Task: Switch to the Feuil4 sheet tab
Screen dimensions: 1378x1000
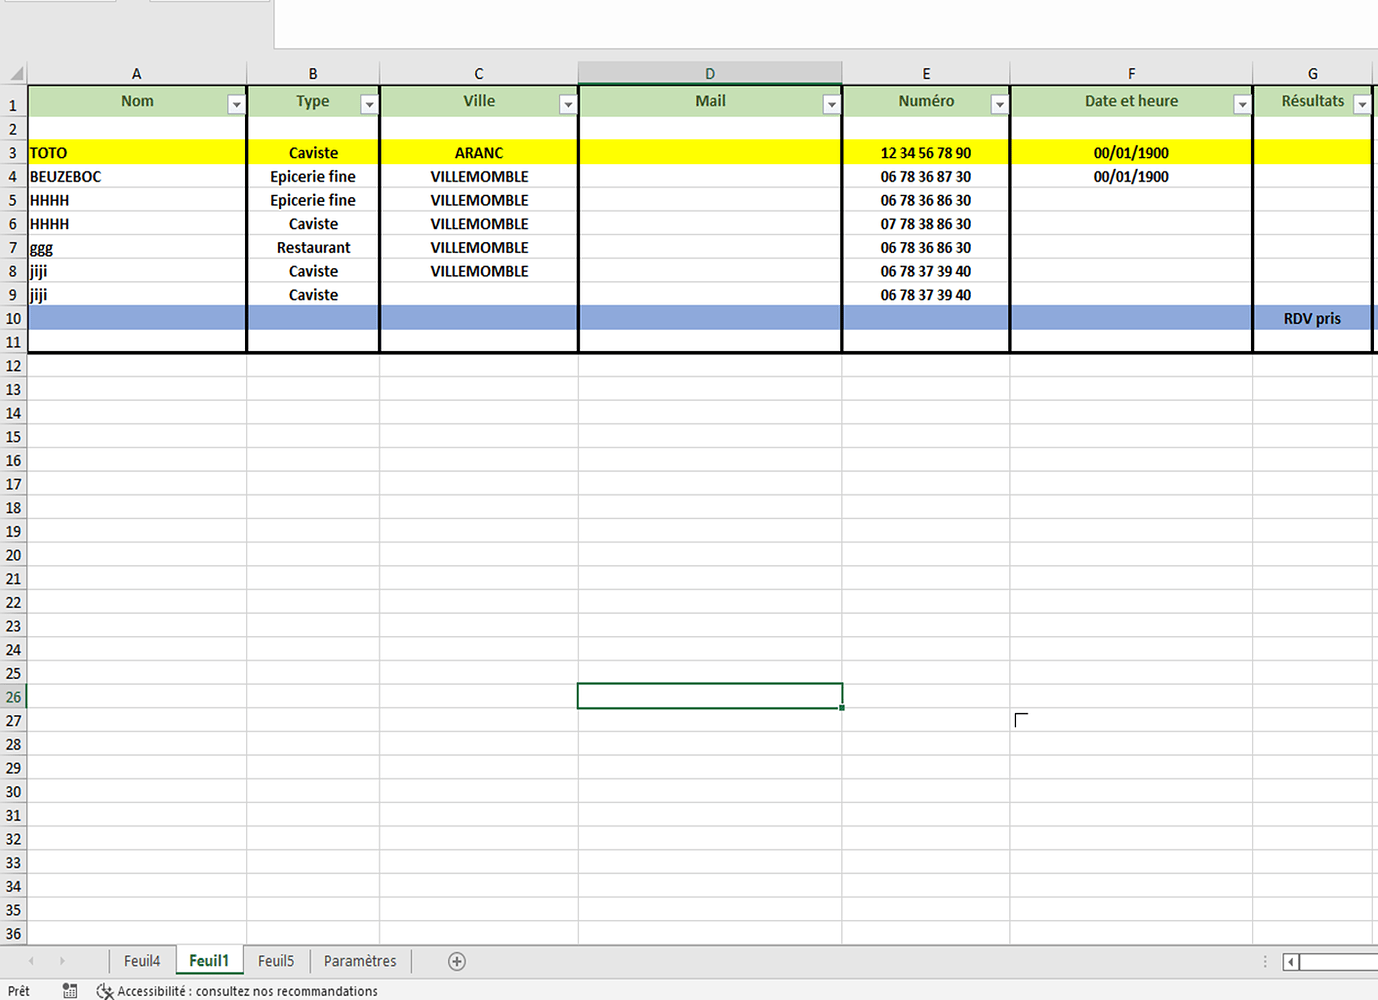Action: pyautogui.click(x=142, y=961)
